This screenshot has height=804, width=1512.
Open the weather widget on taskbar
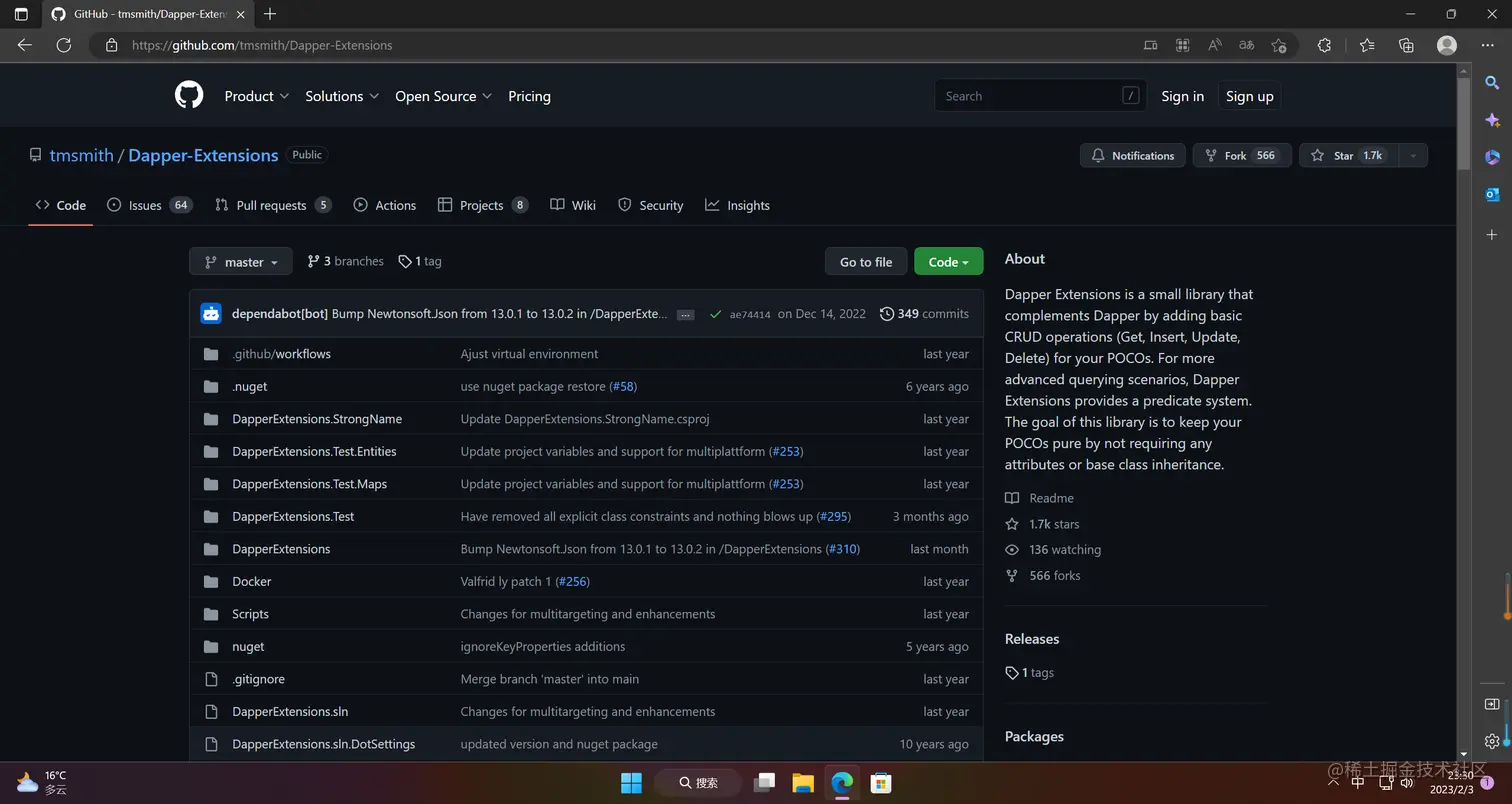(43, 782)
